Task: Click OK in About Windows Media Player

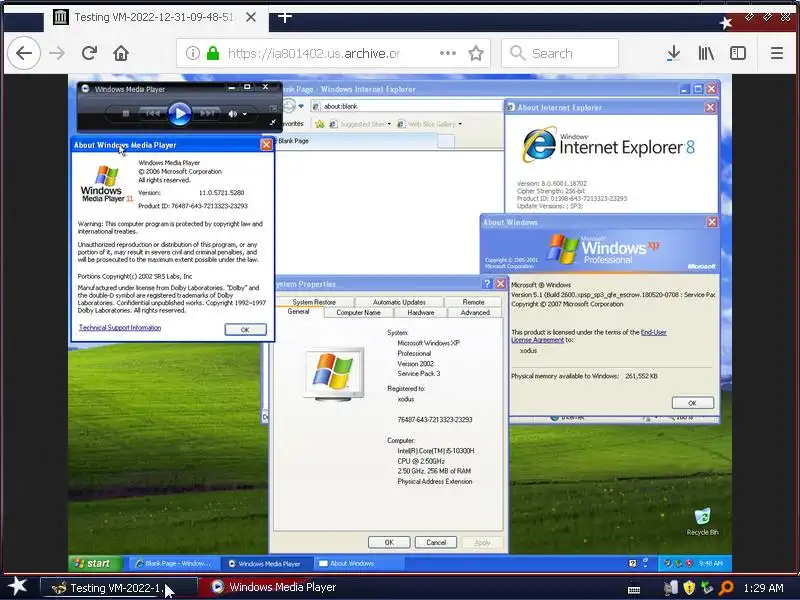Action: pos(245,330)
